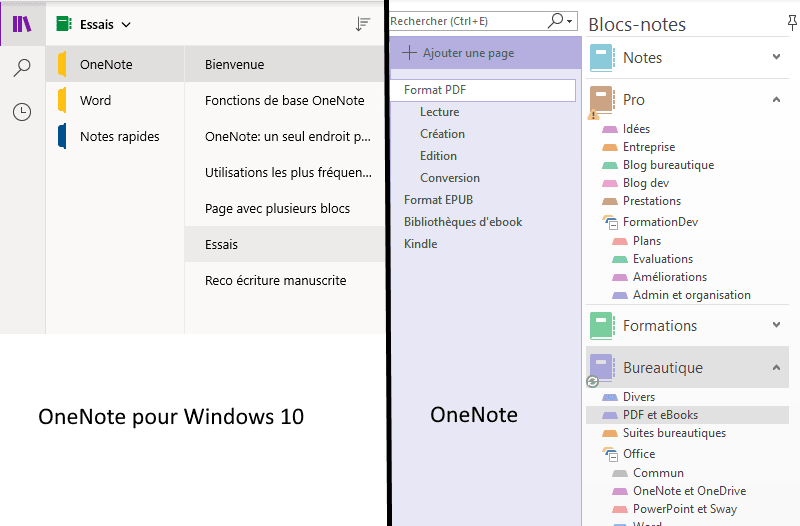Expand the Formations notebook

[x=777, y=324]
